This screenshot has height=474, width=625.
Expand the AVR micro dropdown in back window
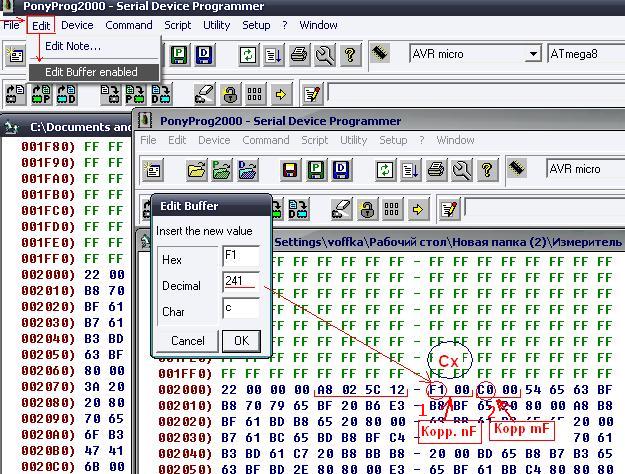click(533, 54)
